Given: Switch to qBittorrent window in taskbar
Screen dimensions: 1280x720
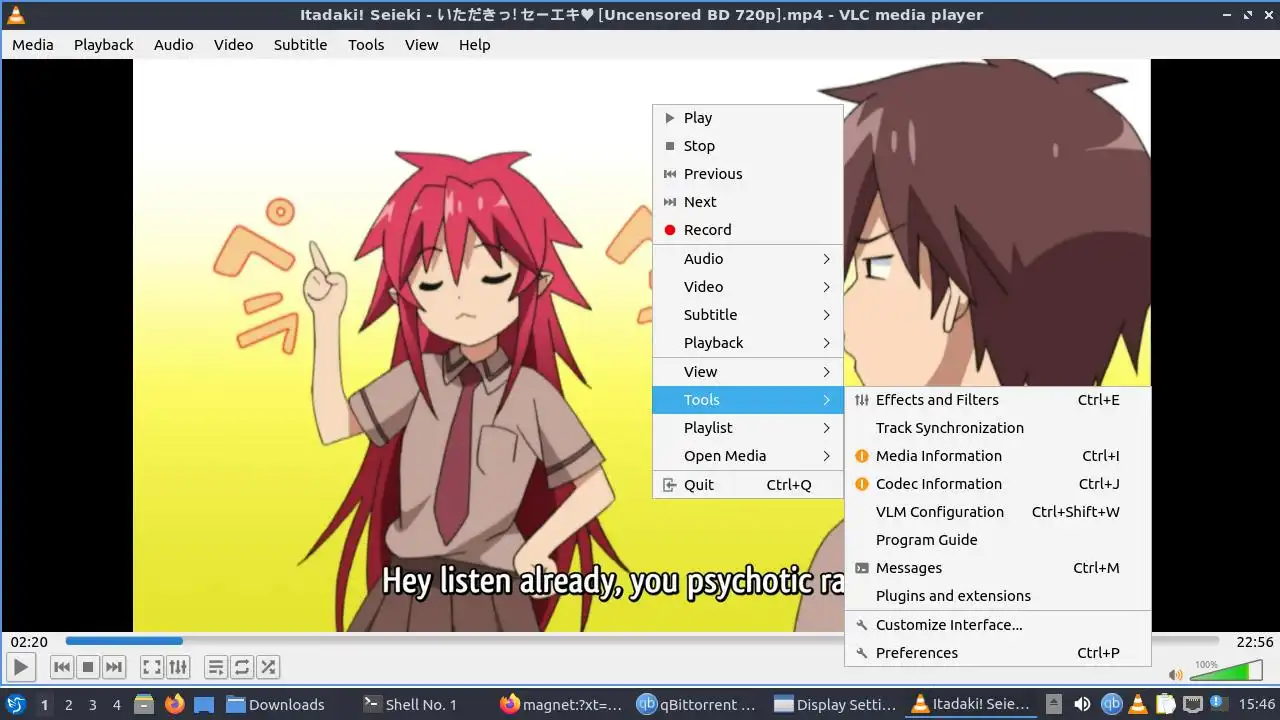Looking at the screenshot, I should [697, 704].
